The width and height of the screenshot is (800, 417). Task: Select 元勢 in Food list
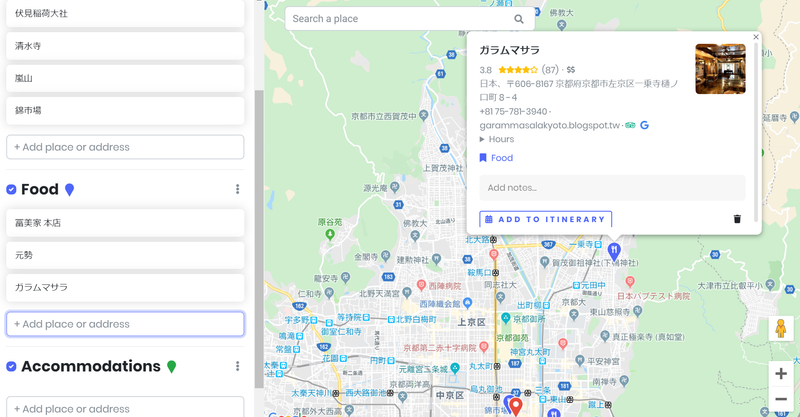125,255
